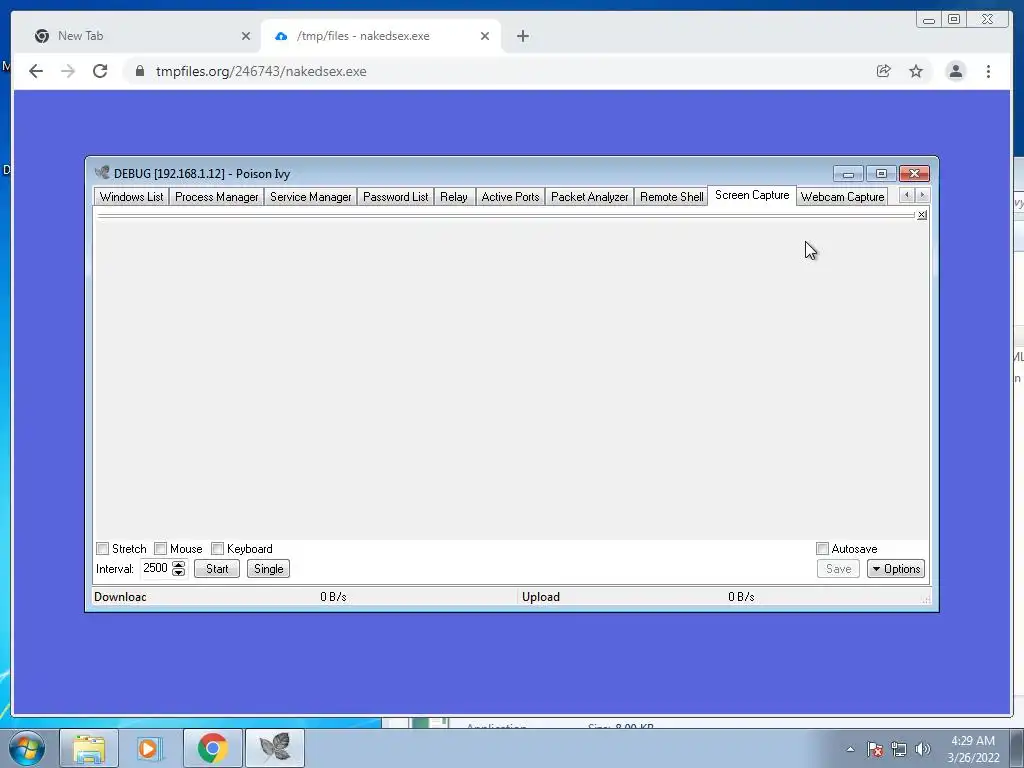The height and width of the screenshot is (768, 1024).
Task: Click the tmpfiles.org address bar
Action: [509, 71]
